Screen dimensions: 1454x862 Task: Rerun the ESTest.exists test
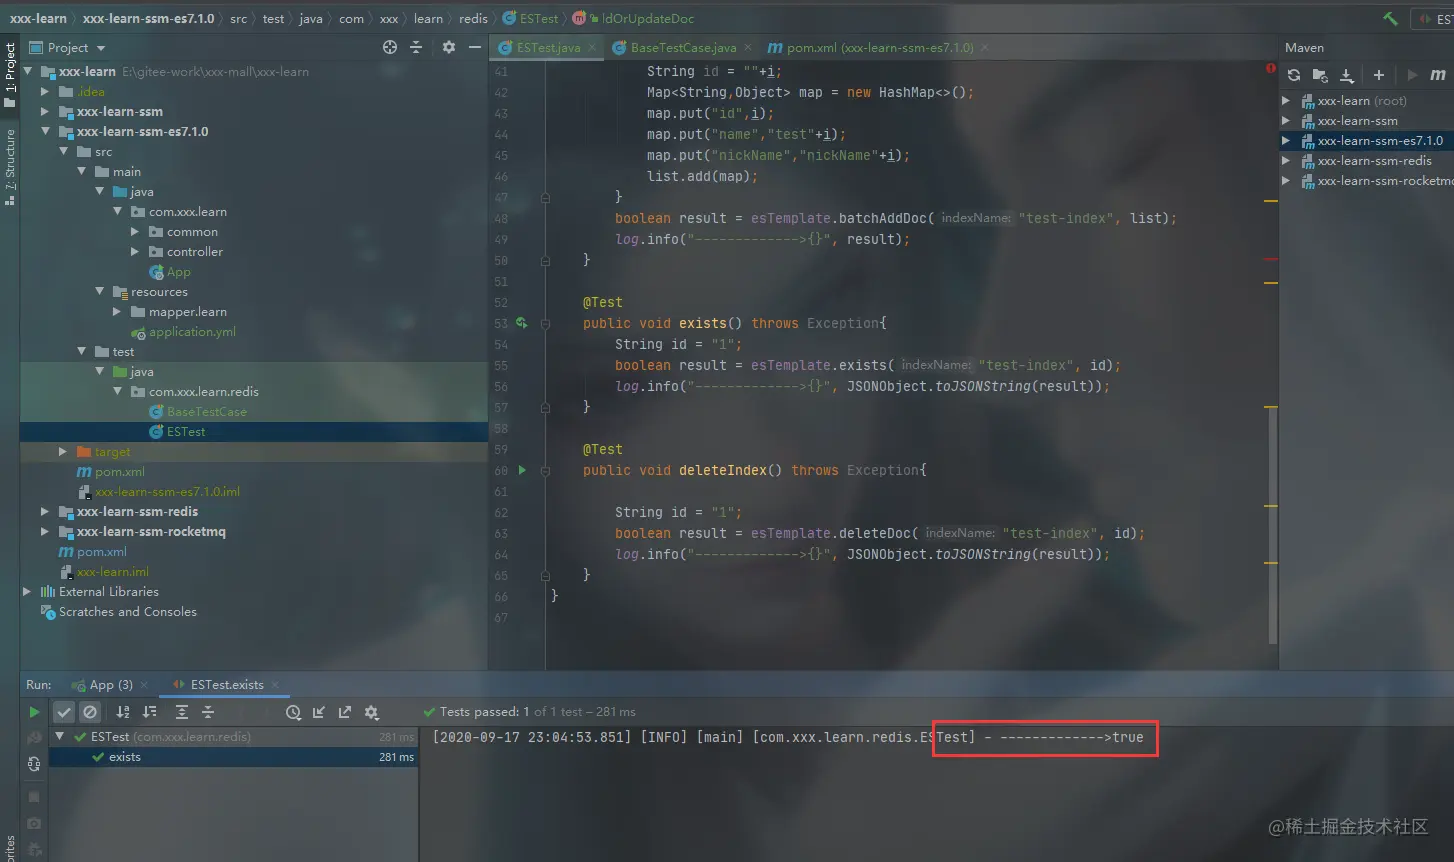click(x=34, y=712)
